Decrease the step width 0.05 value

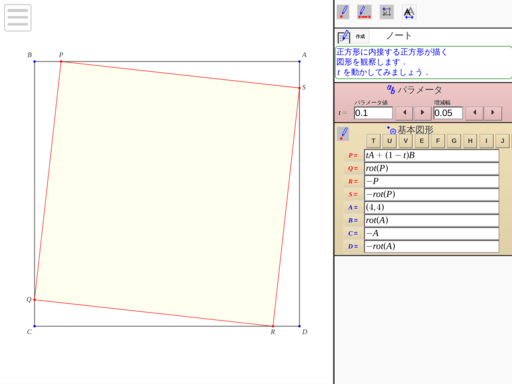(x=475, y=113)
